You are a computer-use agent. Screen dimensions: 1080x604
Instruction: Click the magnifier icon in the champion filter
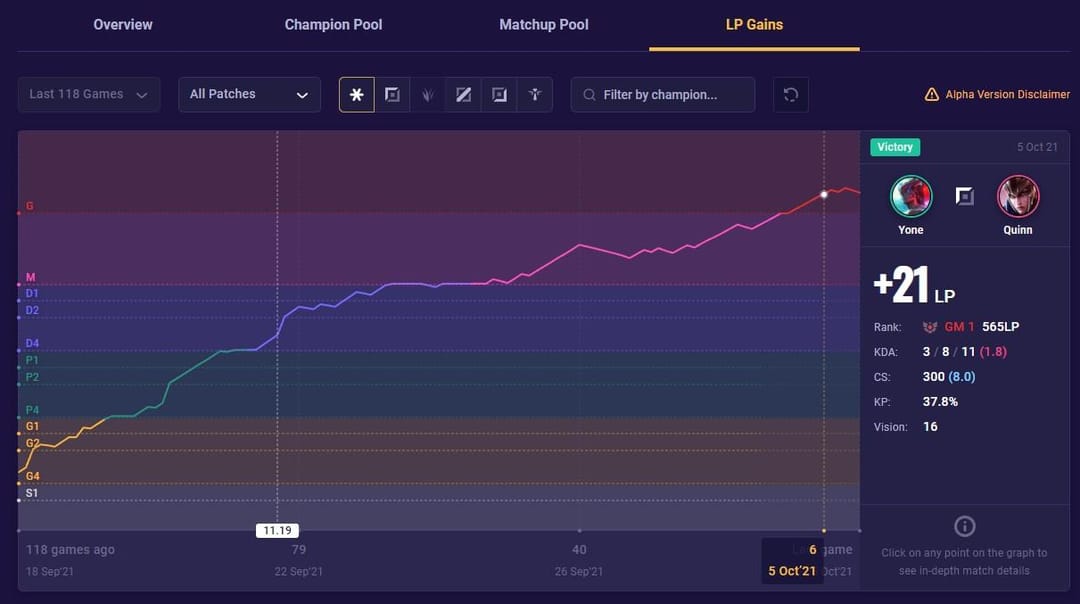point(588,94)
